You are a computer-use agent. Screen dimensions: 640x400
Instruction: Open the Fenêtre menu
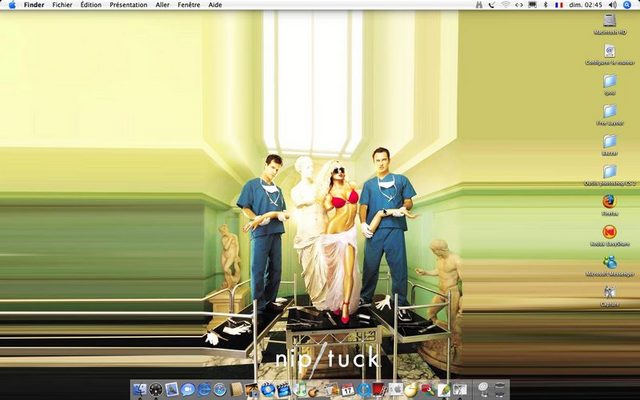(x=189, y=5)
